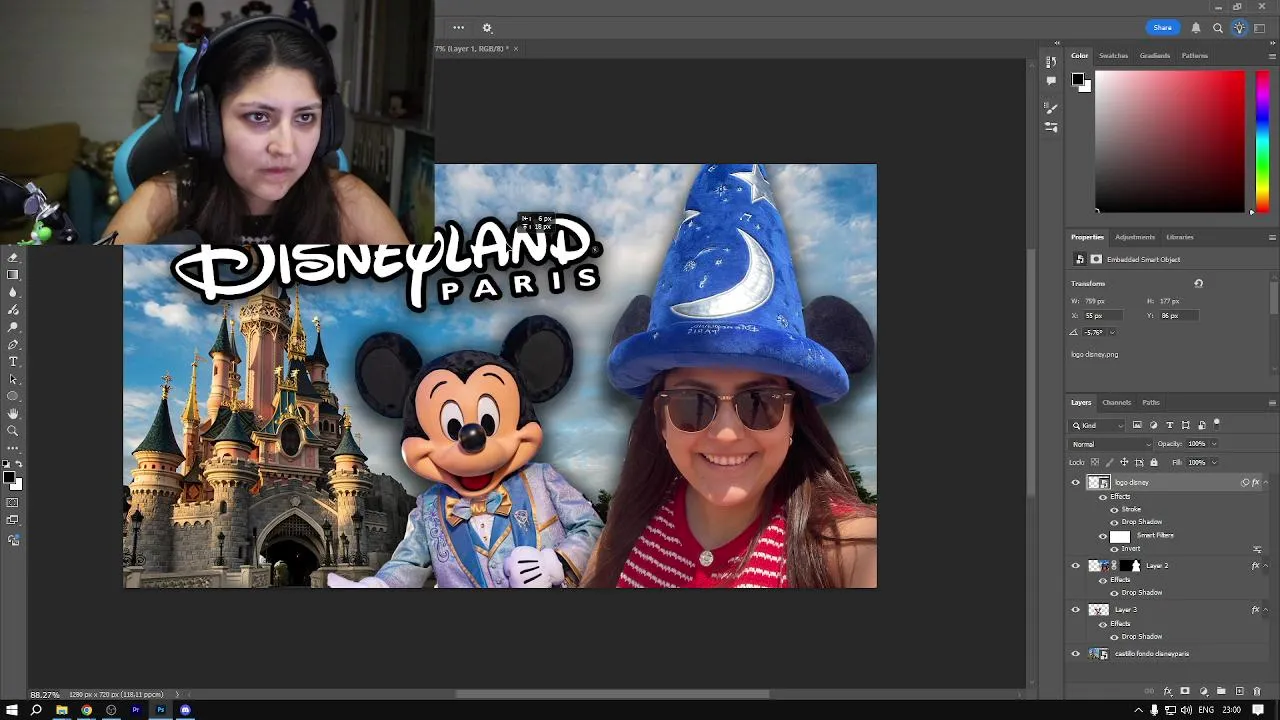
Task: Toggle the layer filter on/off switch
Action: [x=1216, y=424]
